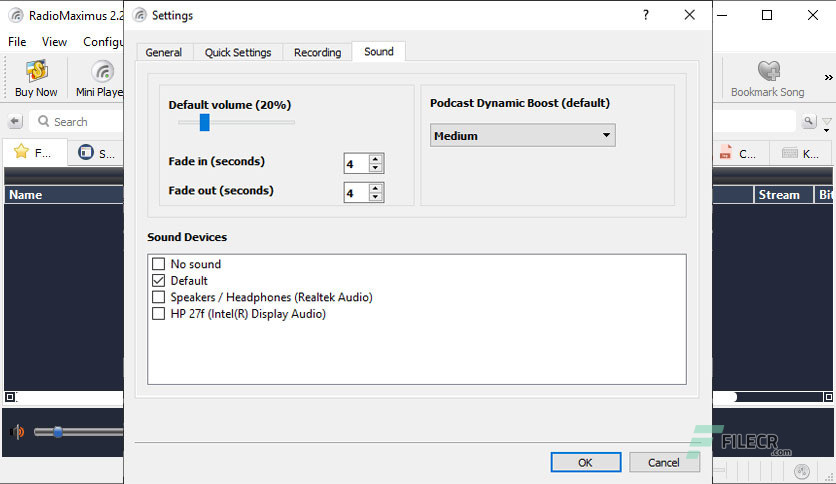Open the Podcast Dynamic Boost dropdown
The height and width of the screenshot is (484, 836).
click(x=522, y=135)
